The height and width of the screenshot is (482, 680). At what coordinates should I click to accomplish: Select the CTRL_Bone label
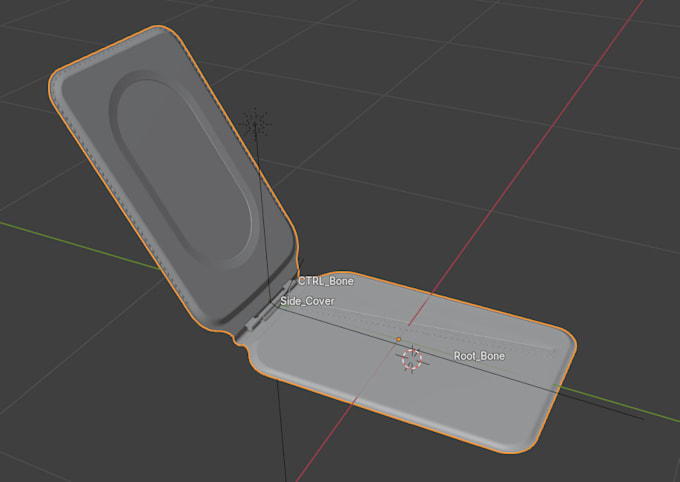pyautogui.click(x=326, y=281)
